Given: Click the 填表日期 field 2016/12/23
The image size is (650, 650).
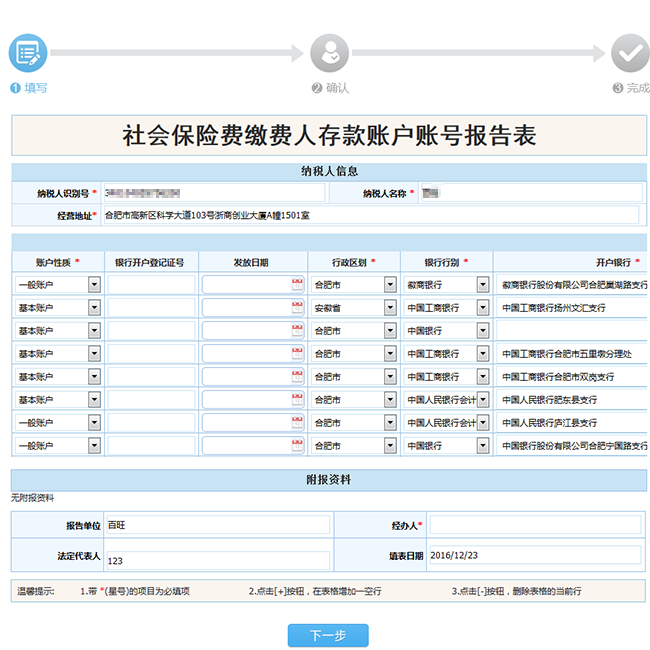Looking at the screenshot, I should [536, 555].
